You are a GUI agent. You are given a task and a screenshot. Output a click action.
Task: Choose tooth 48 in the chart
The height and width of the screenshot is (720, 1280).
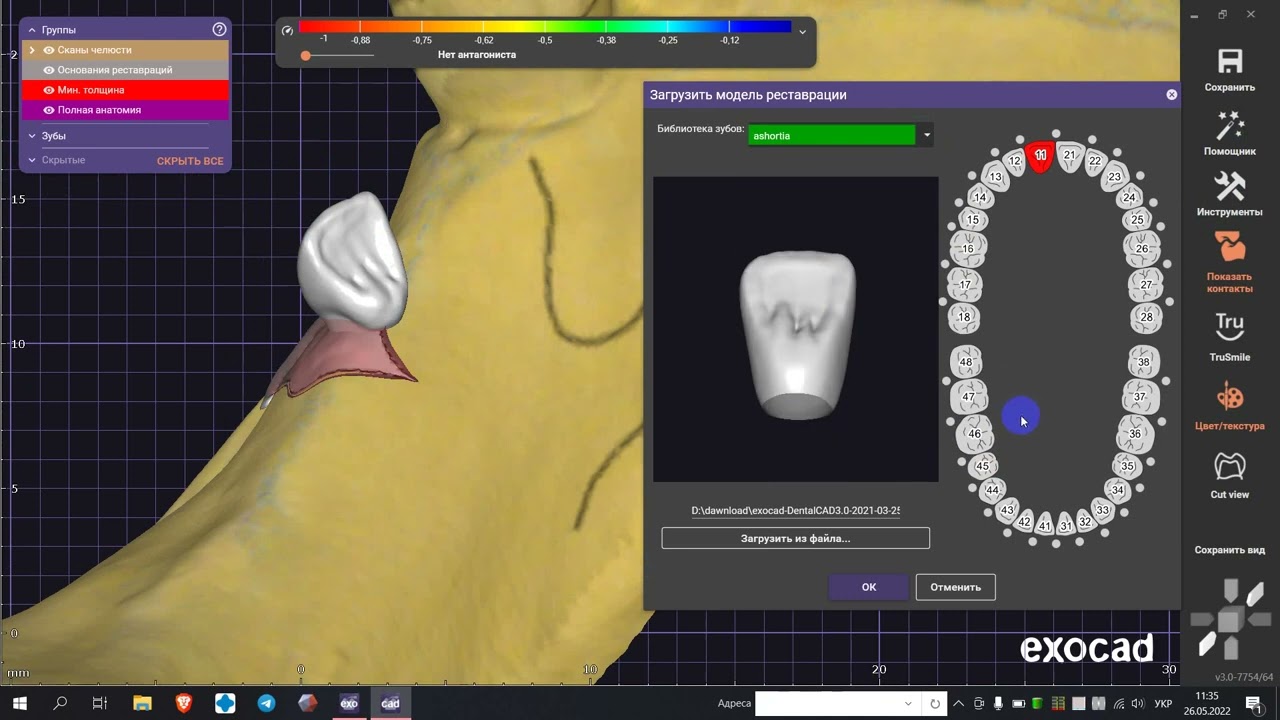966,362
